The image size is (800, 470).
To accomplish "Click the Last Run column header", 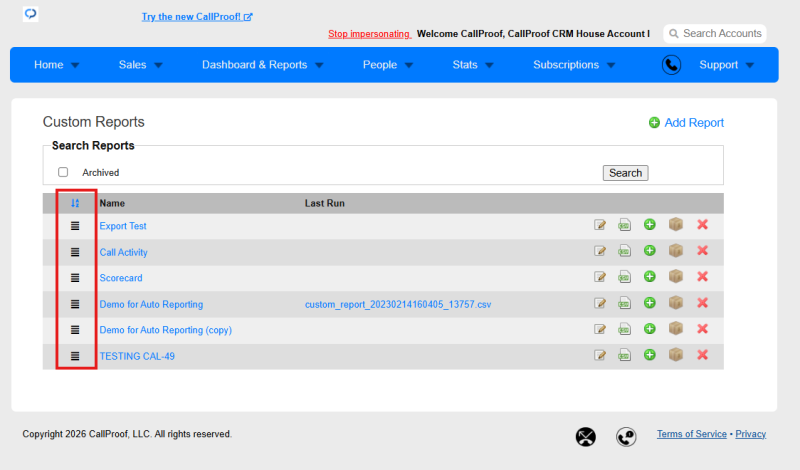I will click(x=324, y=203).
